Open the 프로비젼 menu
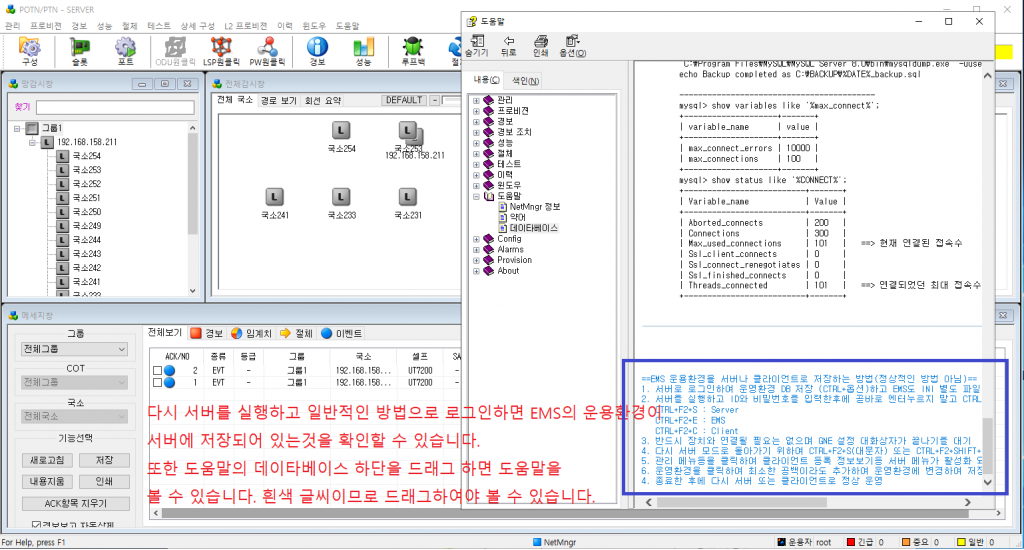 coord(46,26)
